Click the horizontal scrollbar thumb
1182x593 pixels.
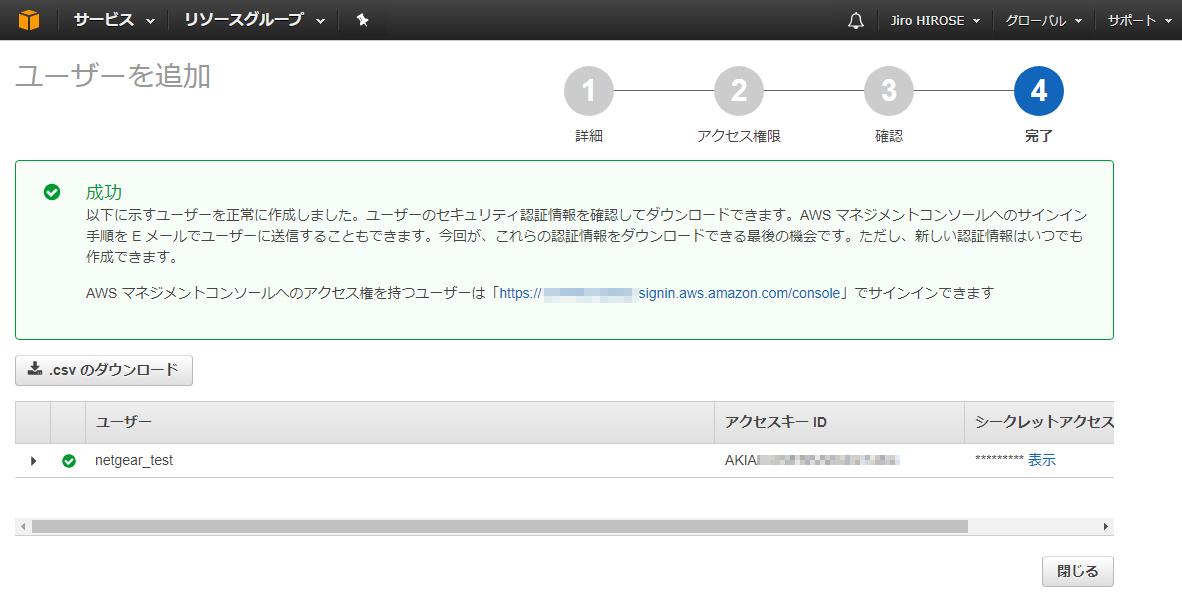tap(499, 527)
